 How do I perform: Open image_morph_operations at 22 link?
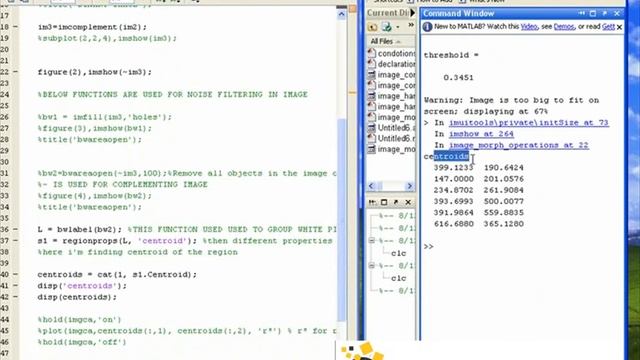[519, 145]
